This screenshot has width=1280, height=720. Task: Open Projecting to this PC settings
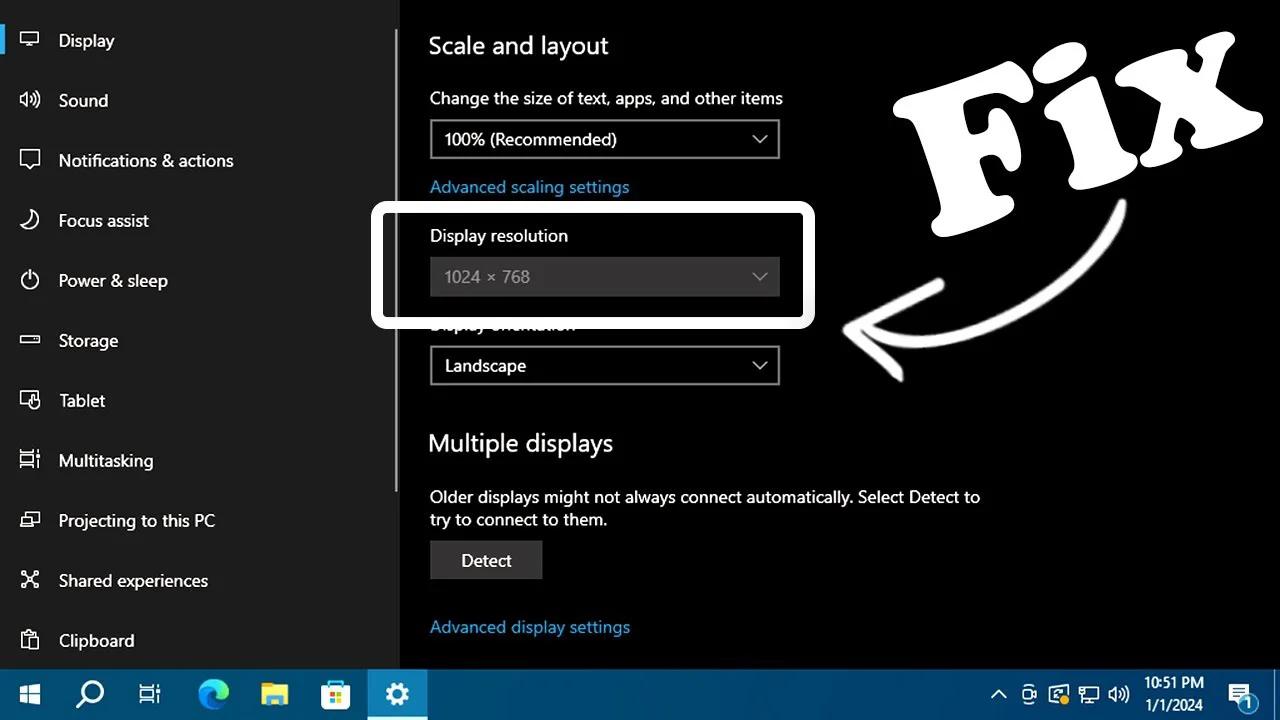coord(137,520)
